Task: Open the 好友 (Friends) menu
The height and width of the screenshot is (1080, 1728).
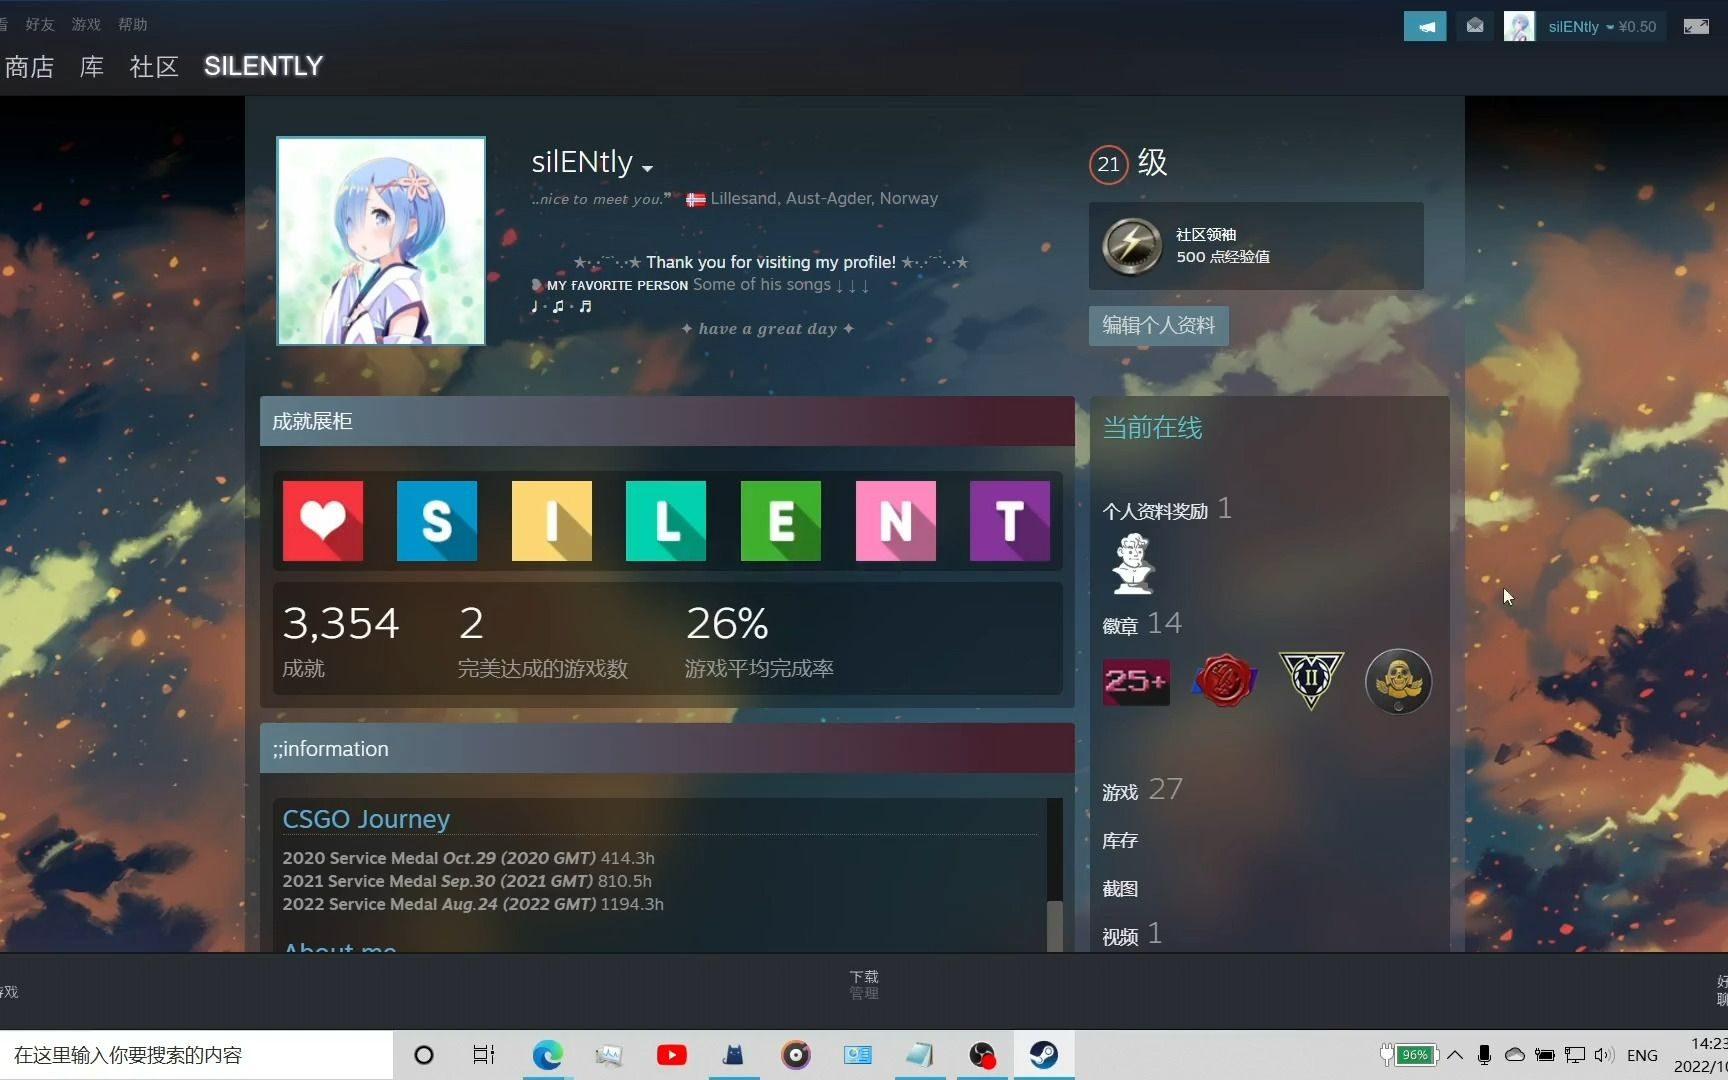Action: click(40, 24)
